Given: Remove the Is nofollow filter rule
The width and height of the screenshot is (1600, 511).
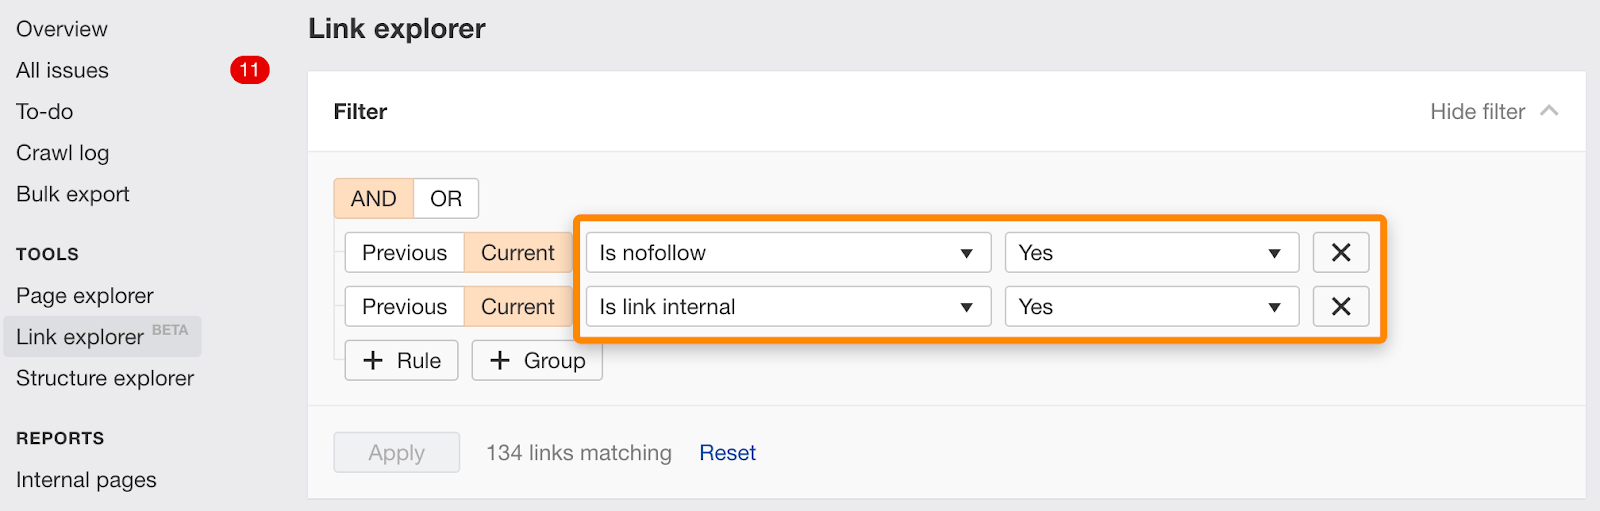Looking at the screenshot, I should 1340,253.
